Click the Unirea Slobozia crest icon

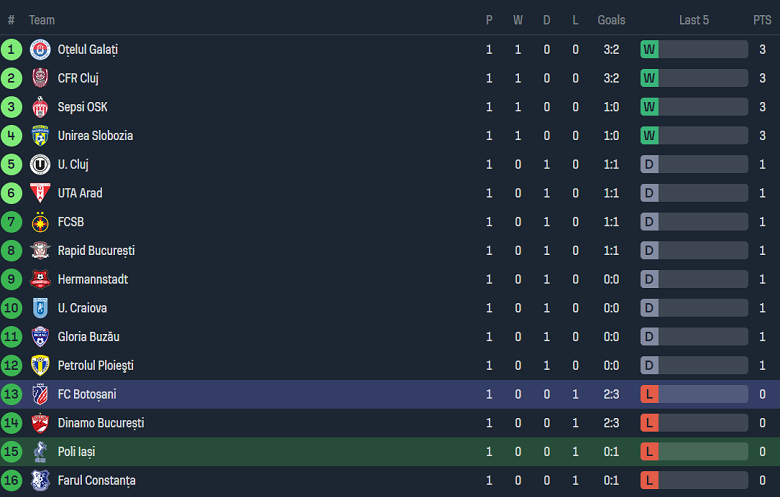[x=40, y=136]
